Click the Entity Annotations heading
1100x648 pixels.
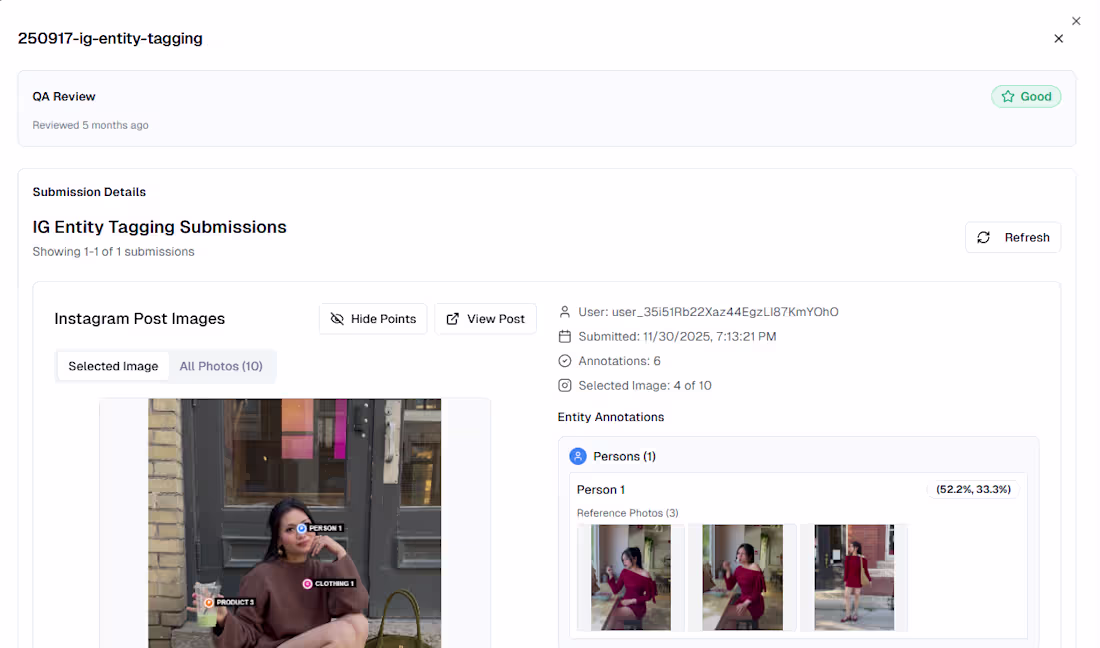(x=611, y=417)
